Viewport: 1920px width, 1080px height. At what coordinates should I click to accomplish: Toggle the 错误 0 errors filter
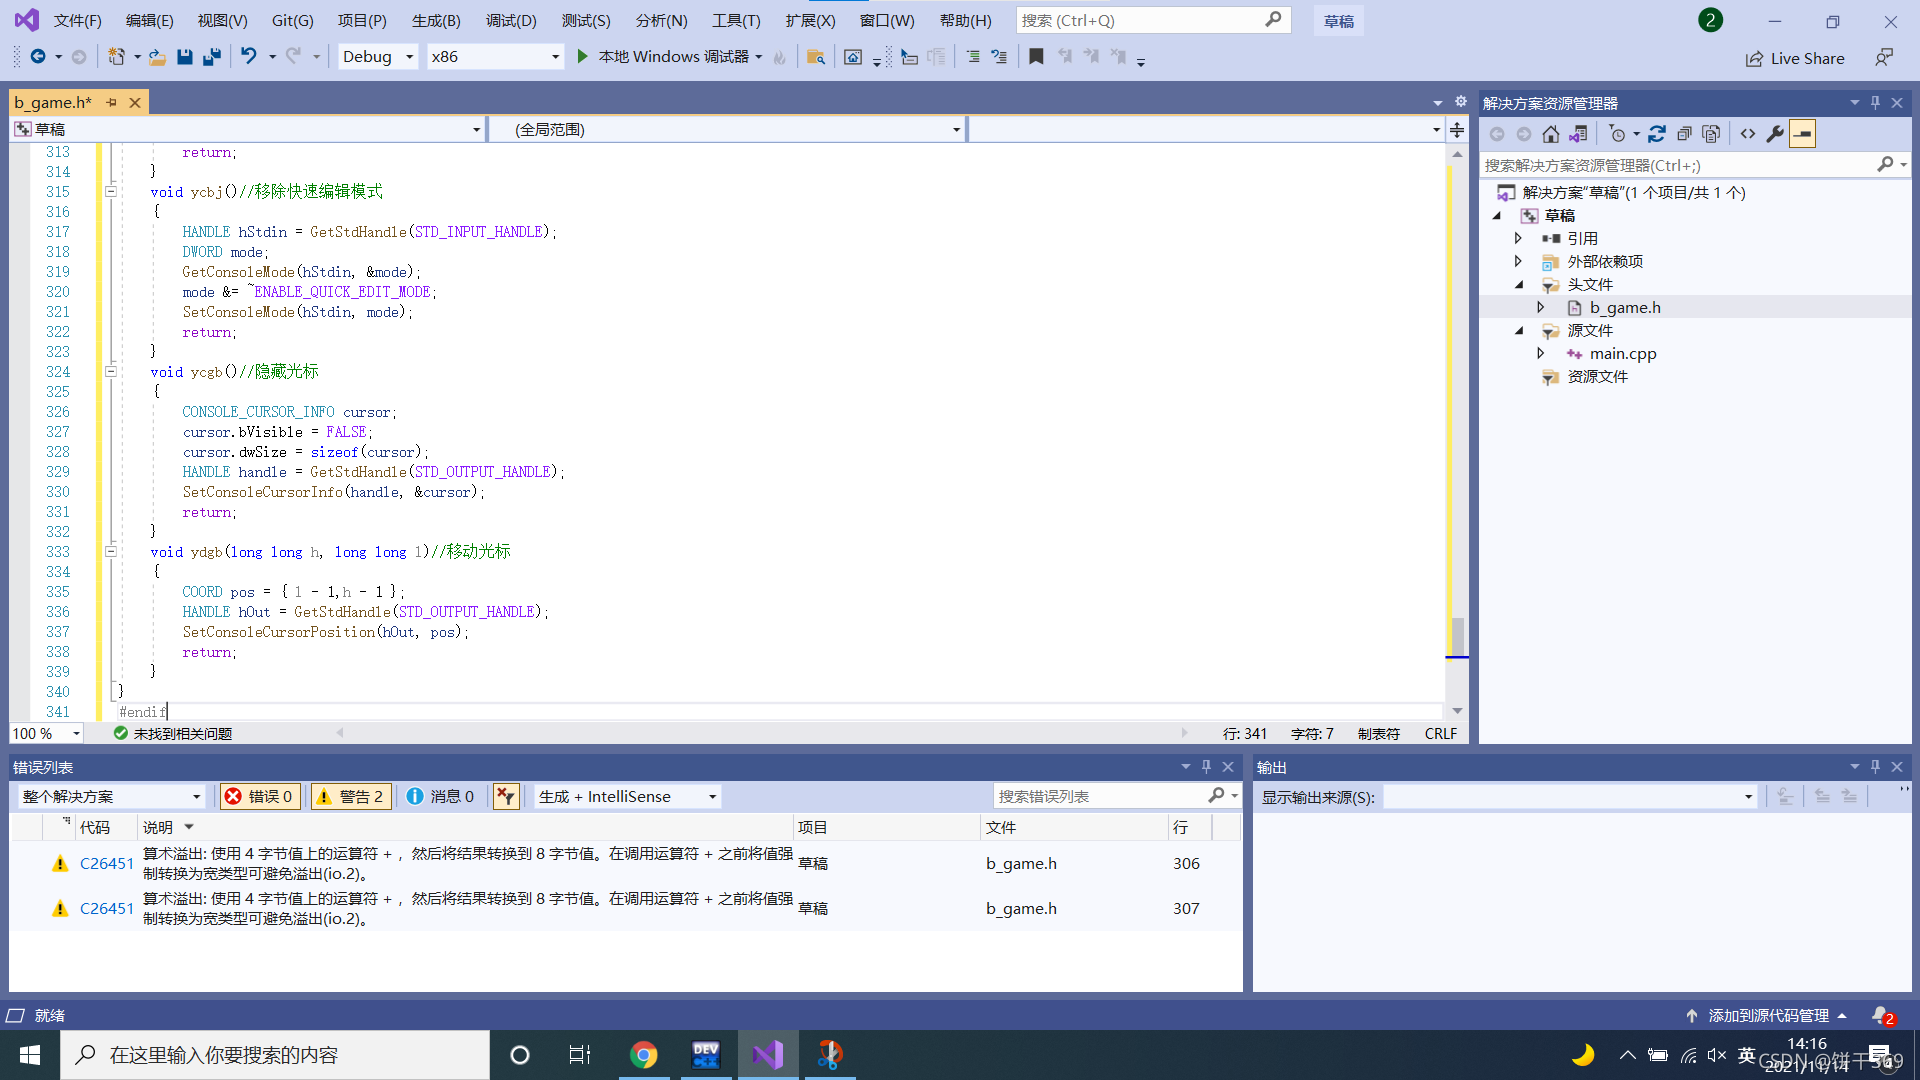[x=260, y=796]
